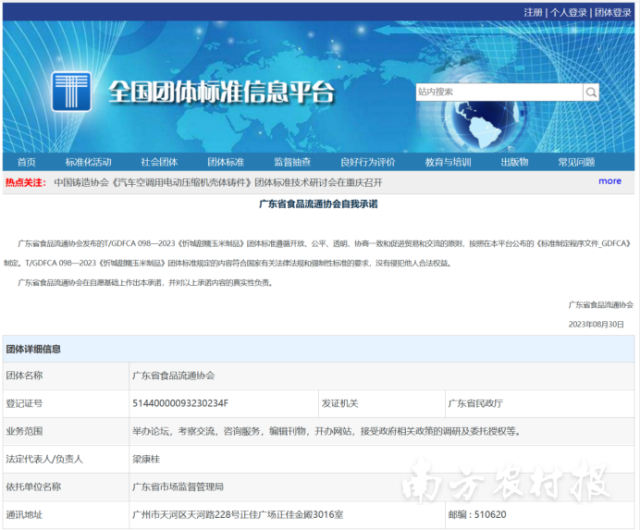Click the name 梁康桂

point(146,459)
